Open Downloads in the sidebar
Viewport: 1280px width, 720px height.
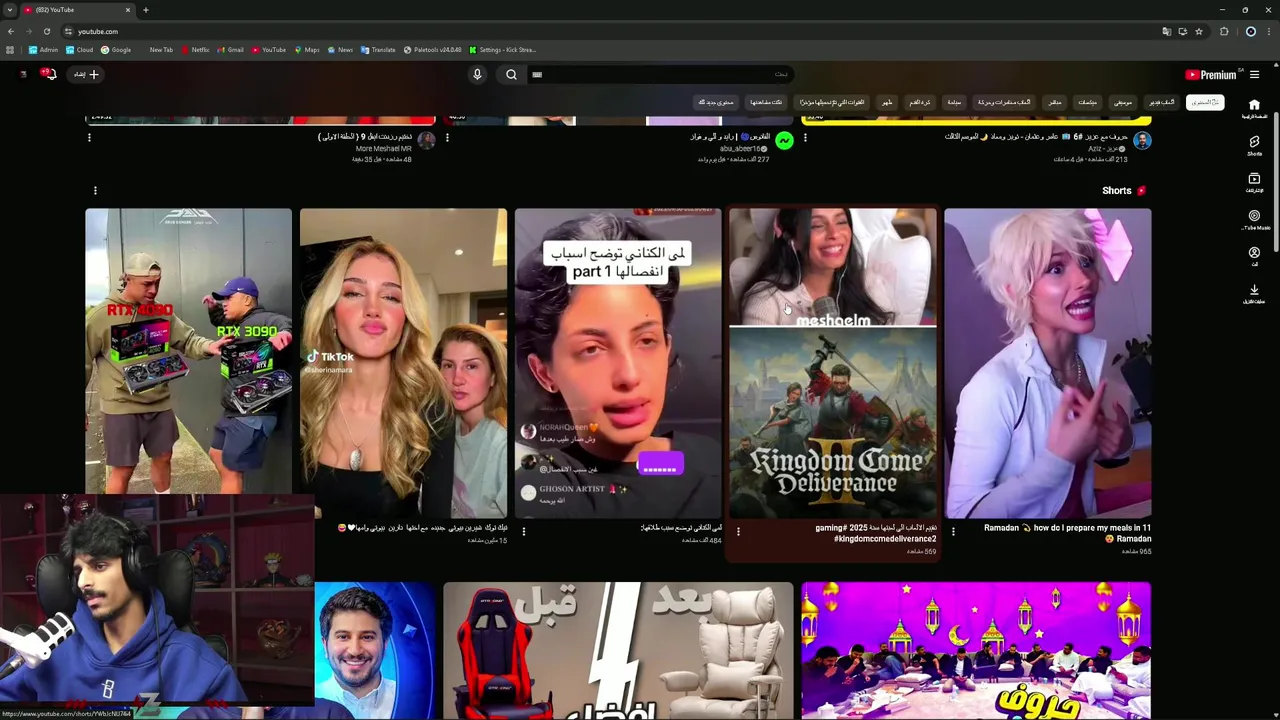[1254, 294]
